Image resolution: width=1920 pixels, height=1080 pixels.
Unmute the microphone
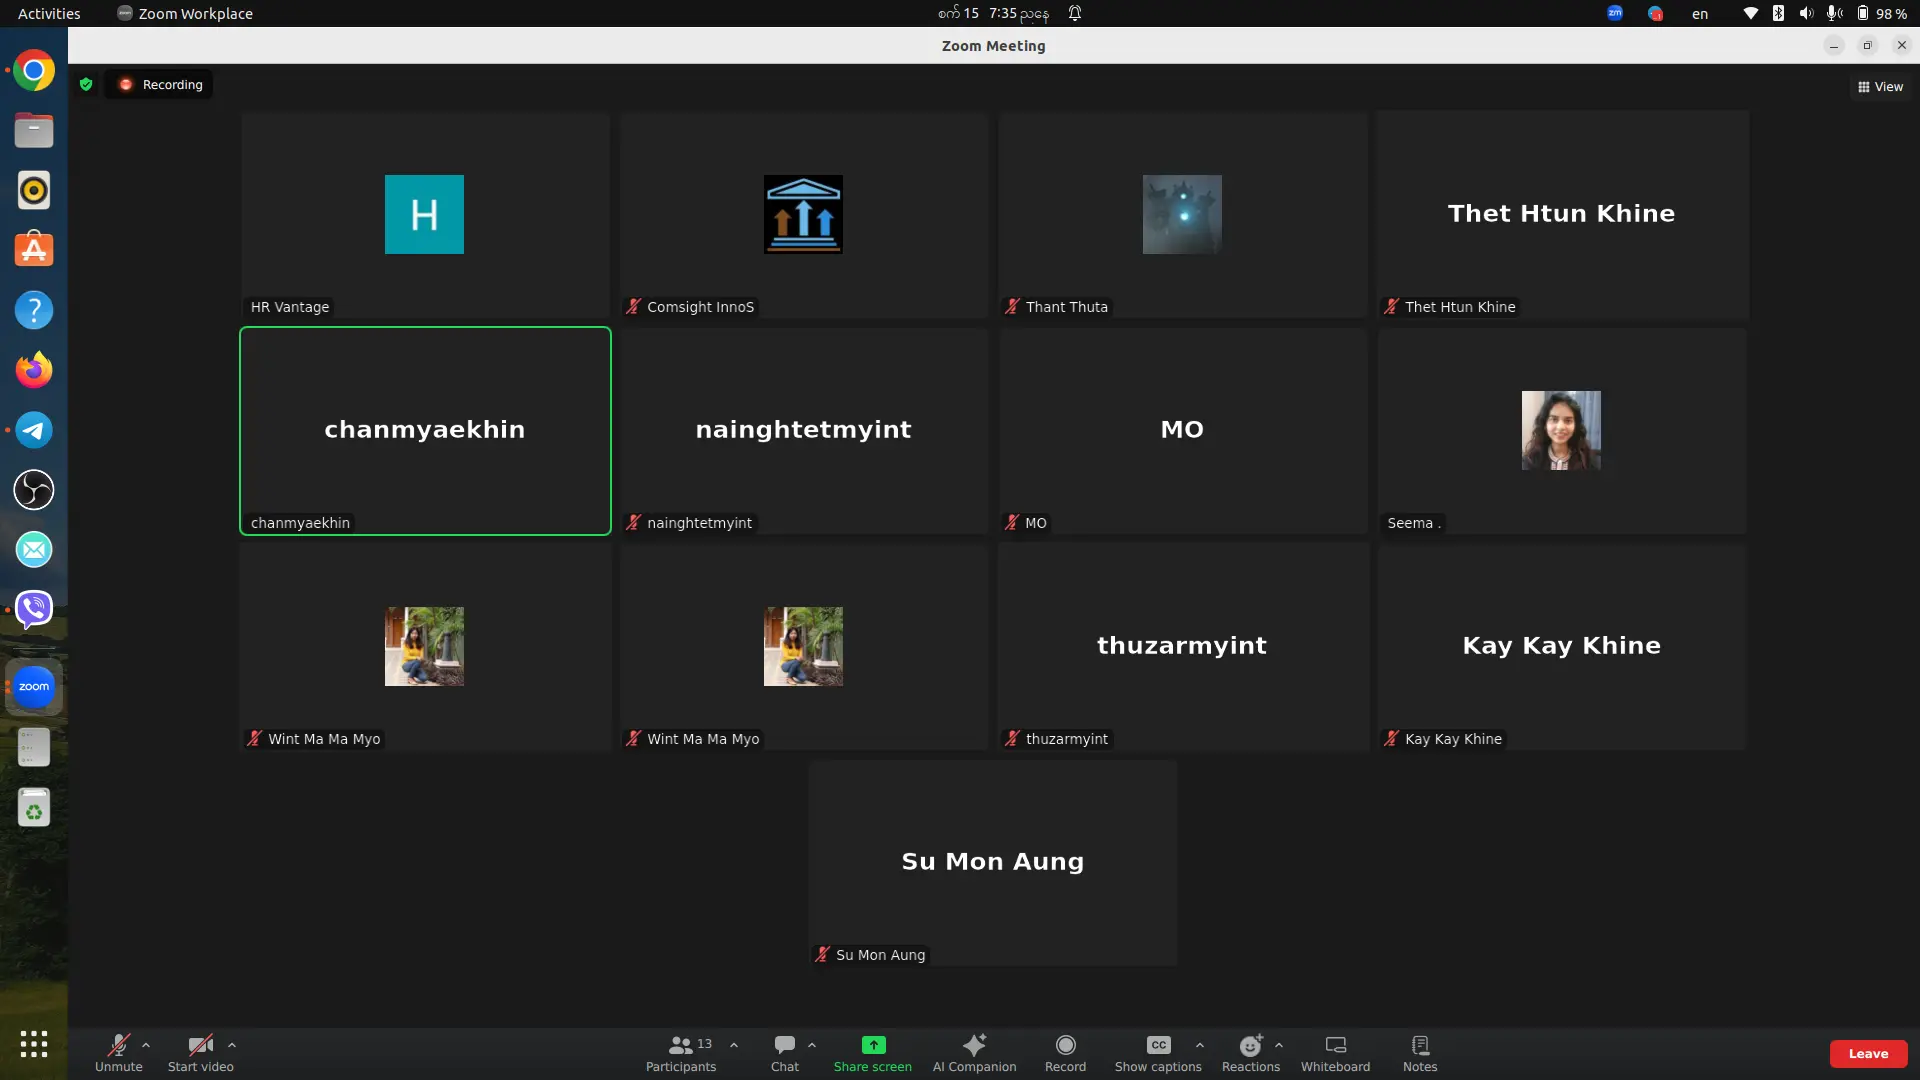[x=118, y=1046]
